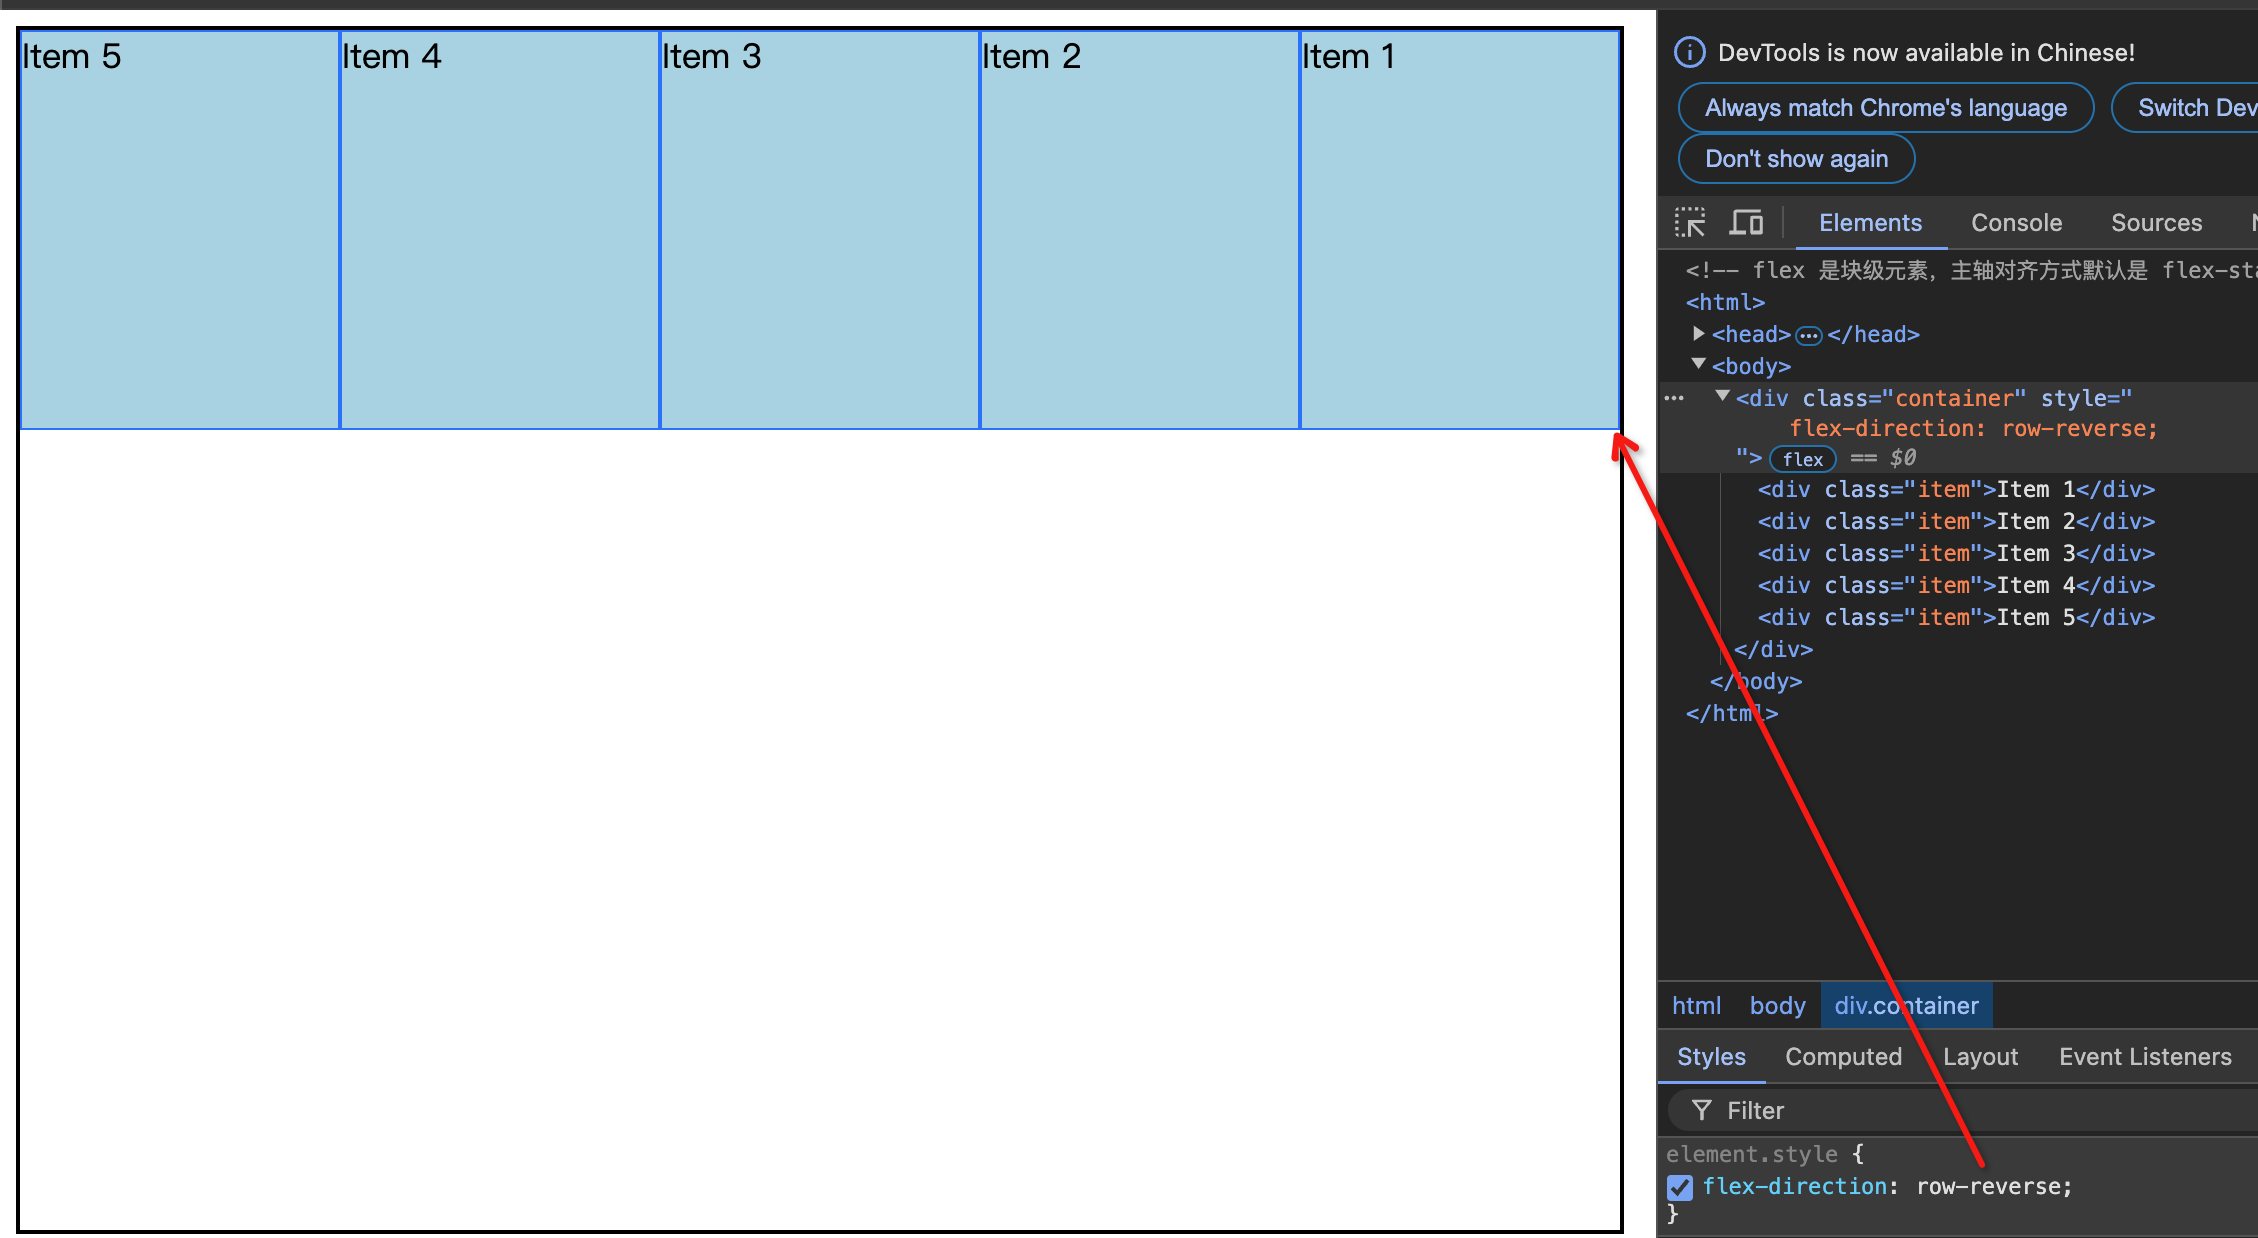2258x1238 pixels.
Task: Activate the inspect element picker icon
Action: [1690, 222]
